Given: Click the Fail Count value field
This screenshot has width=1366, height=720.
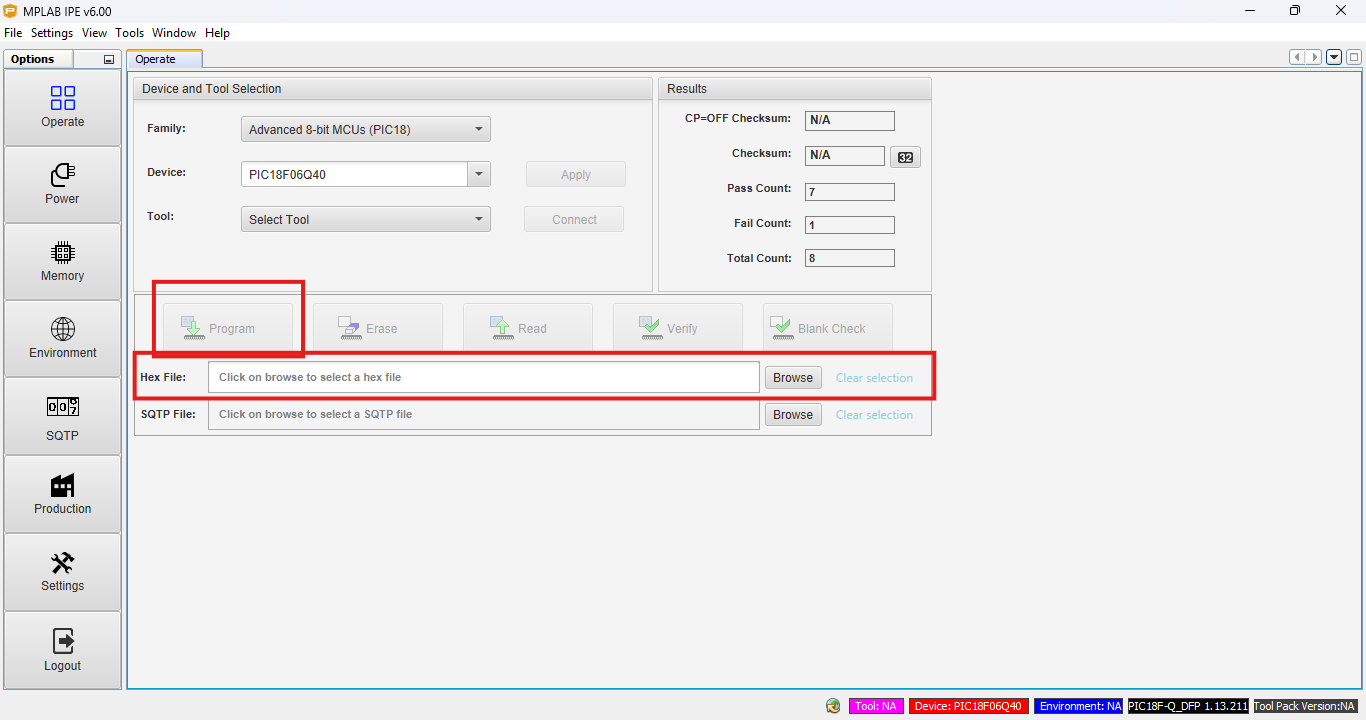Looking at the screenshot, I should click(x=850, y=225).
